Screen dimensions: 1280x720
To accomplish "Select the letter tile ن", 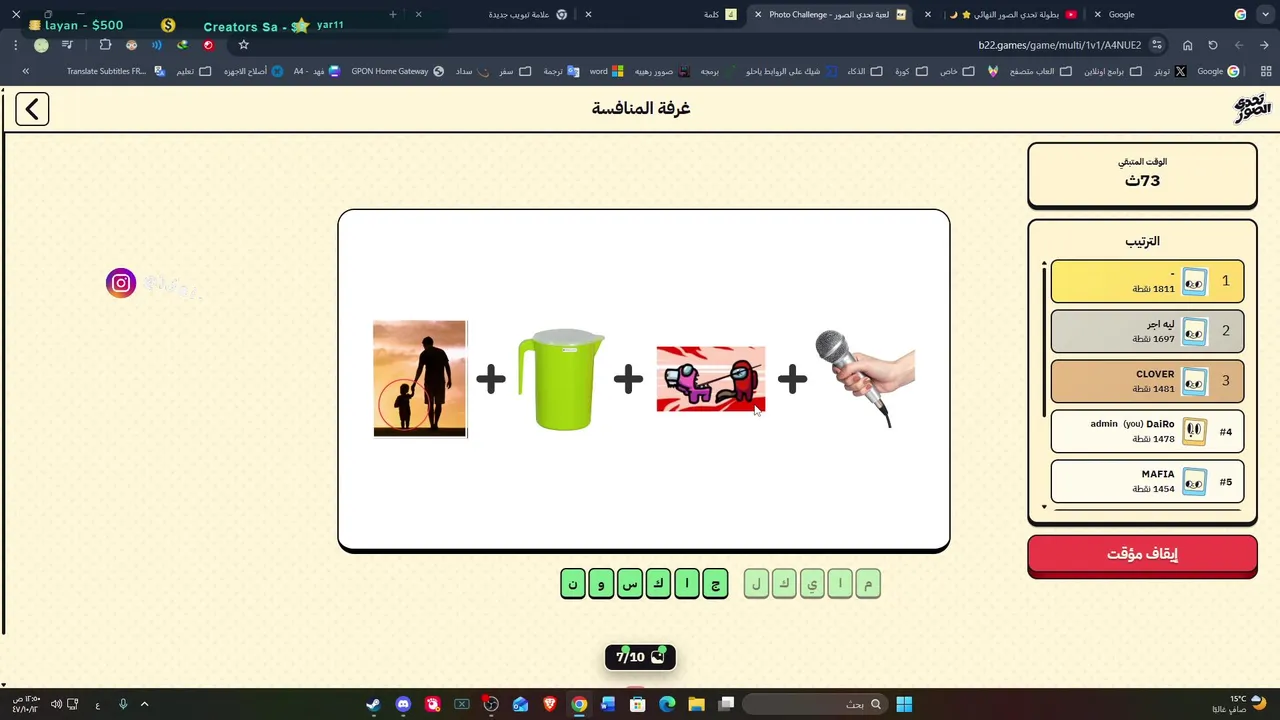I will pos(573,584).
